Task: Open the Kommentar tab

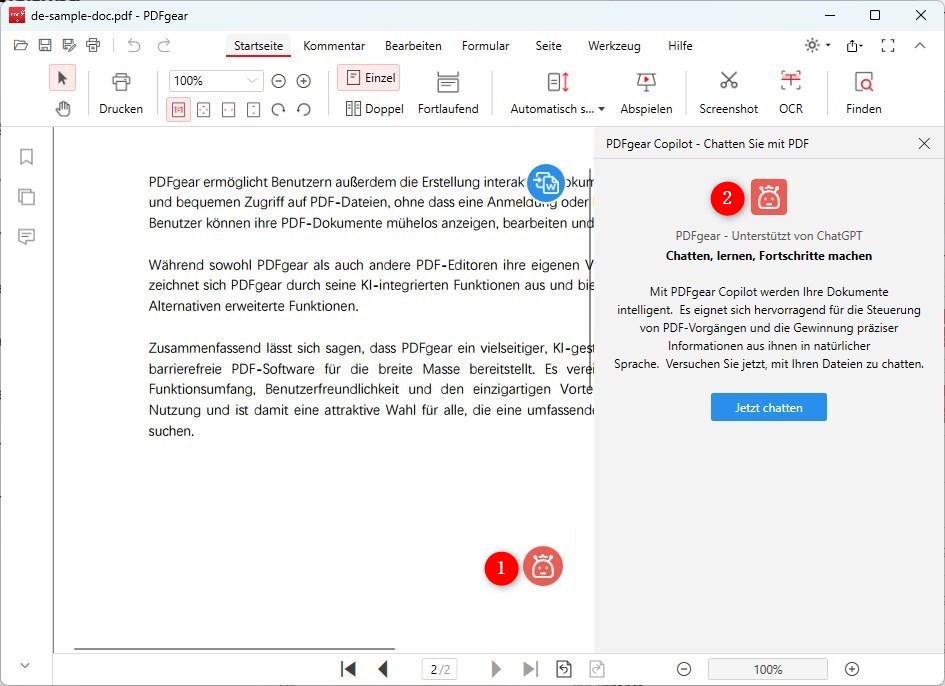Action: (334, 46)
